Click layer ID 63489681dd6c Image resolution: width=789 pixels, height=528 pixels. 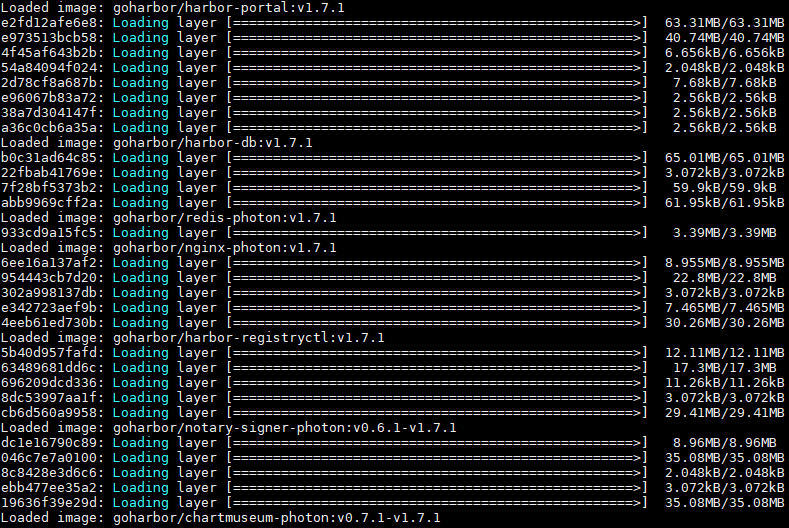click(49, 368)
